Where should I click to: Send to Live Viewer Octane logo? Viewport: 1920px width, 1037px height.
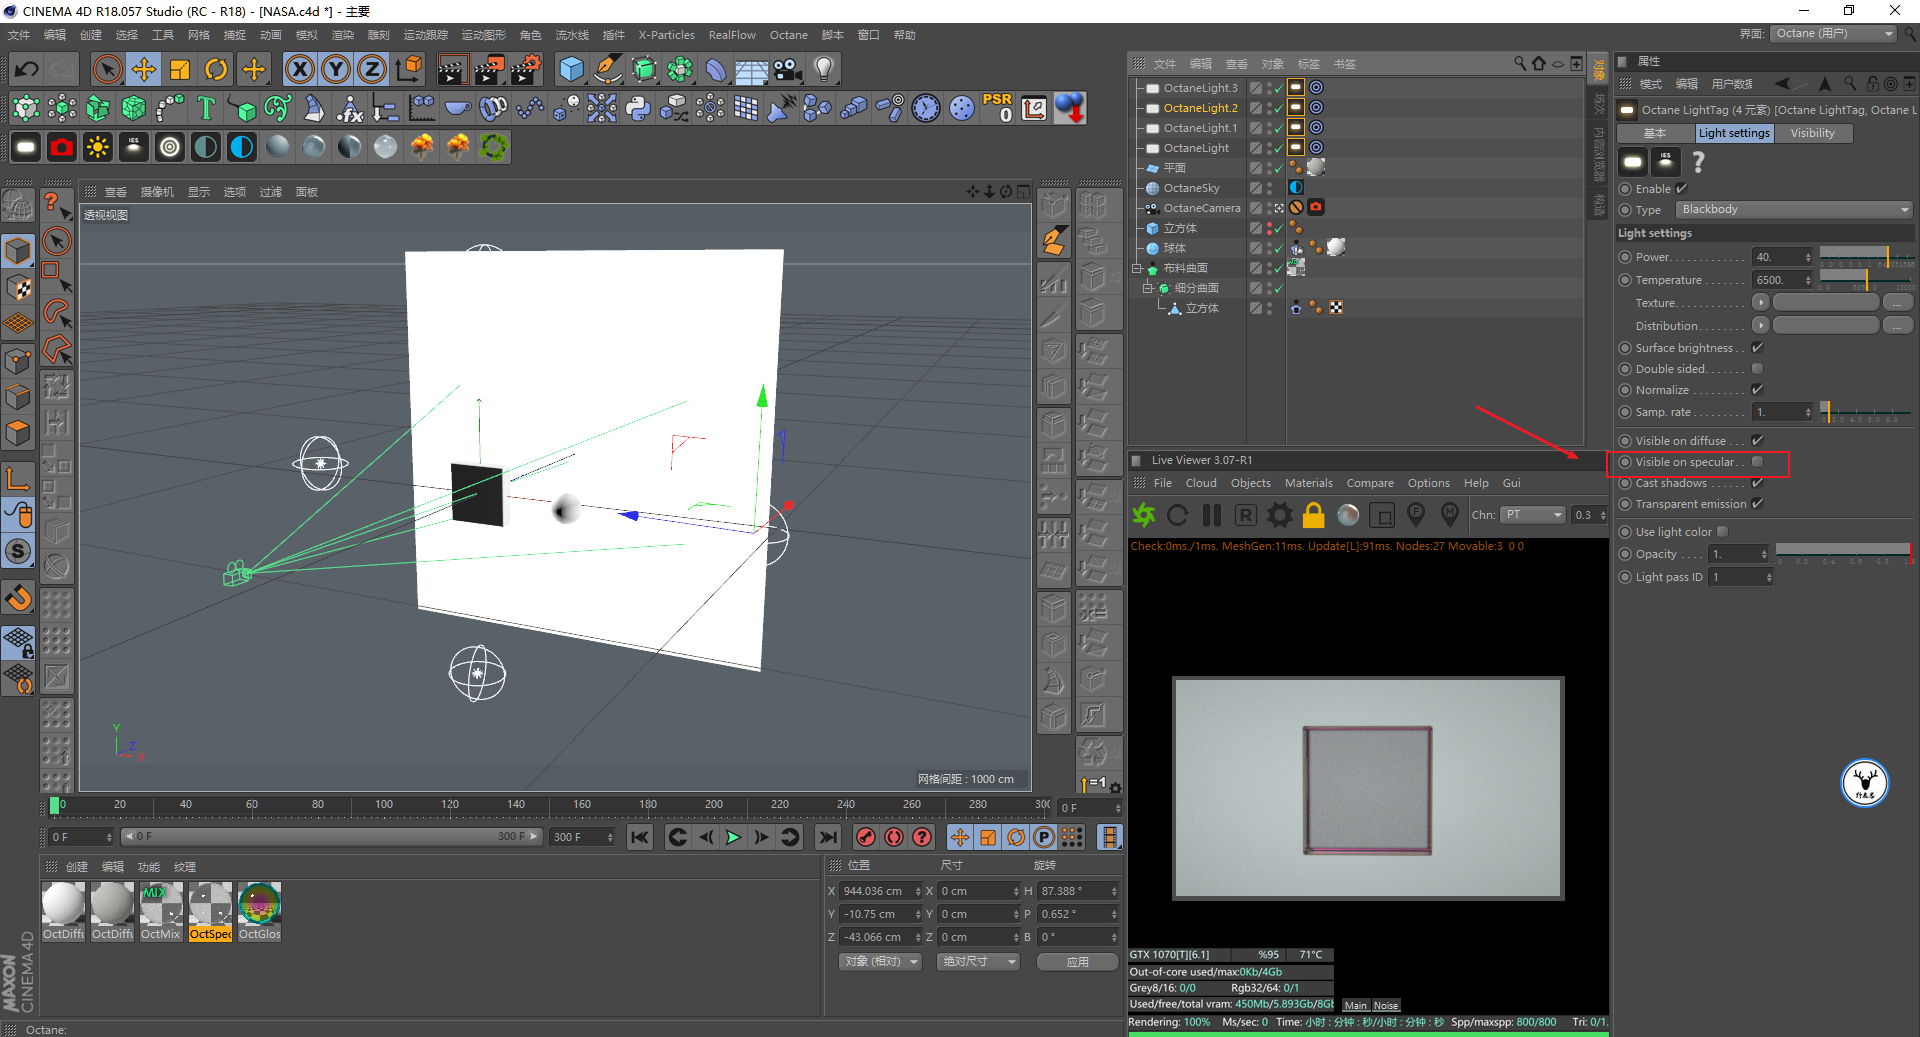[1144, 515]
